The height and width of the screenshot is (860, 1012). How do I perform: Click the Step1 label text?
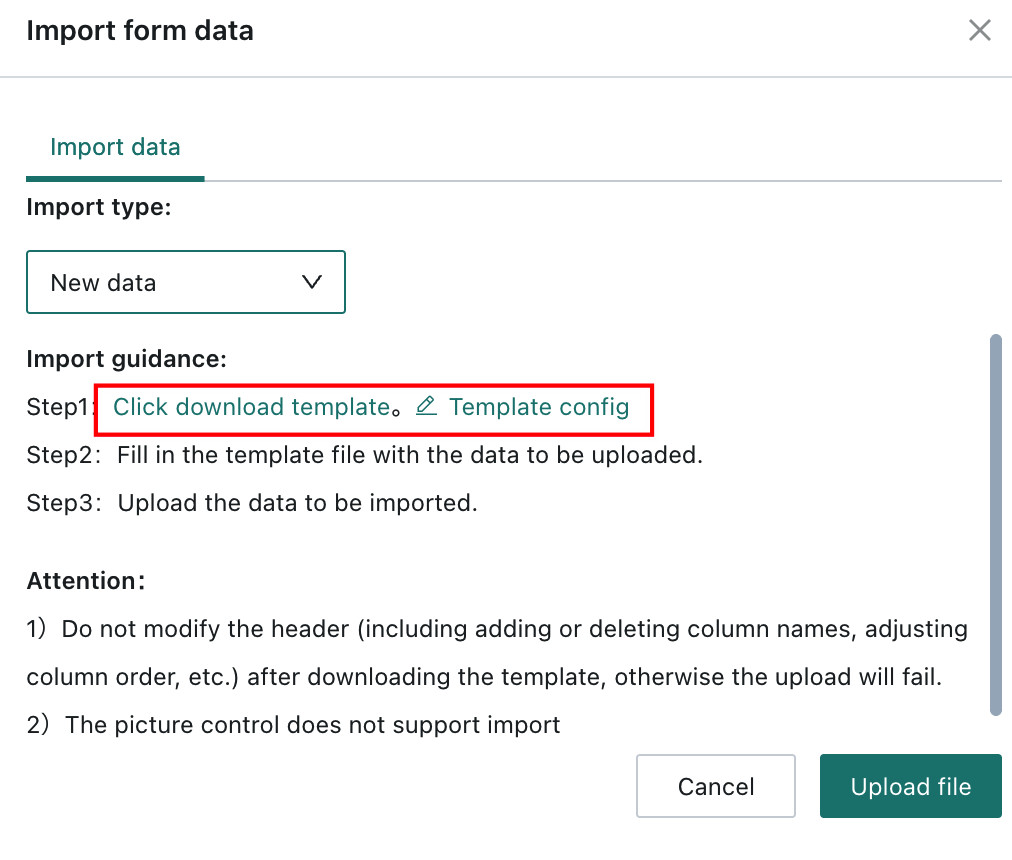59,407
